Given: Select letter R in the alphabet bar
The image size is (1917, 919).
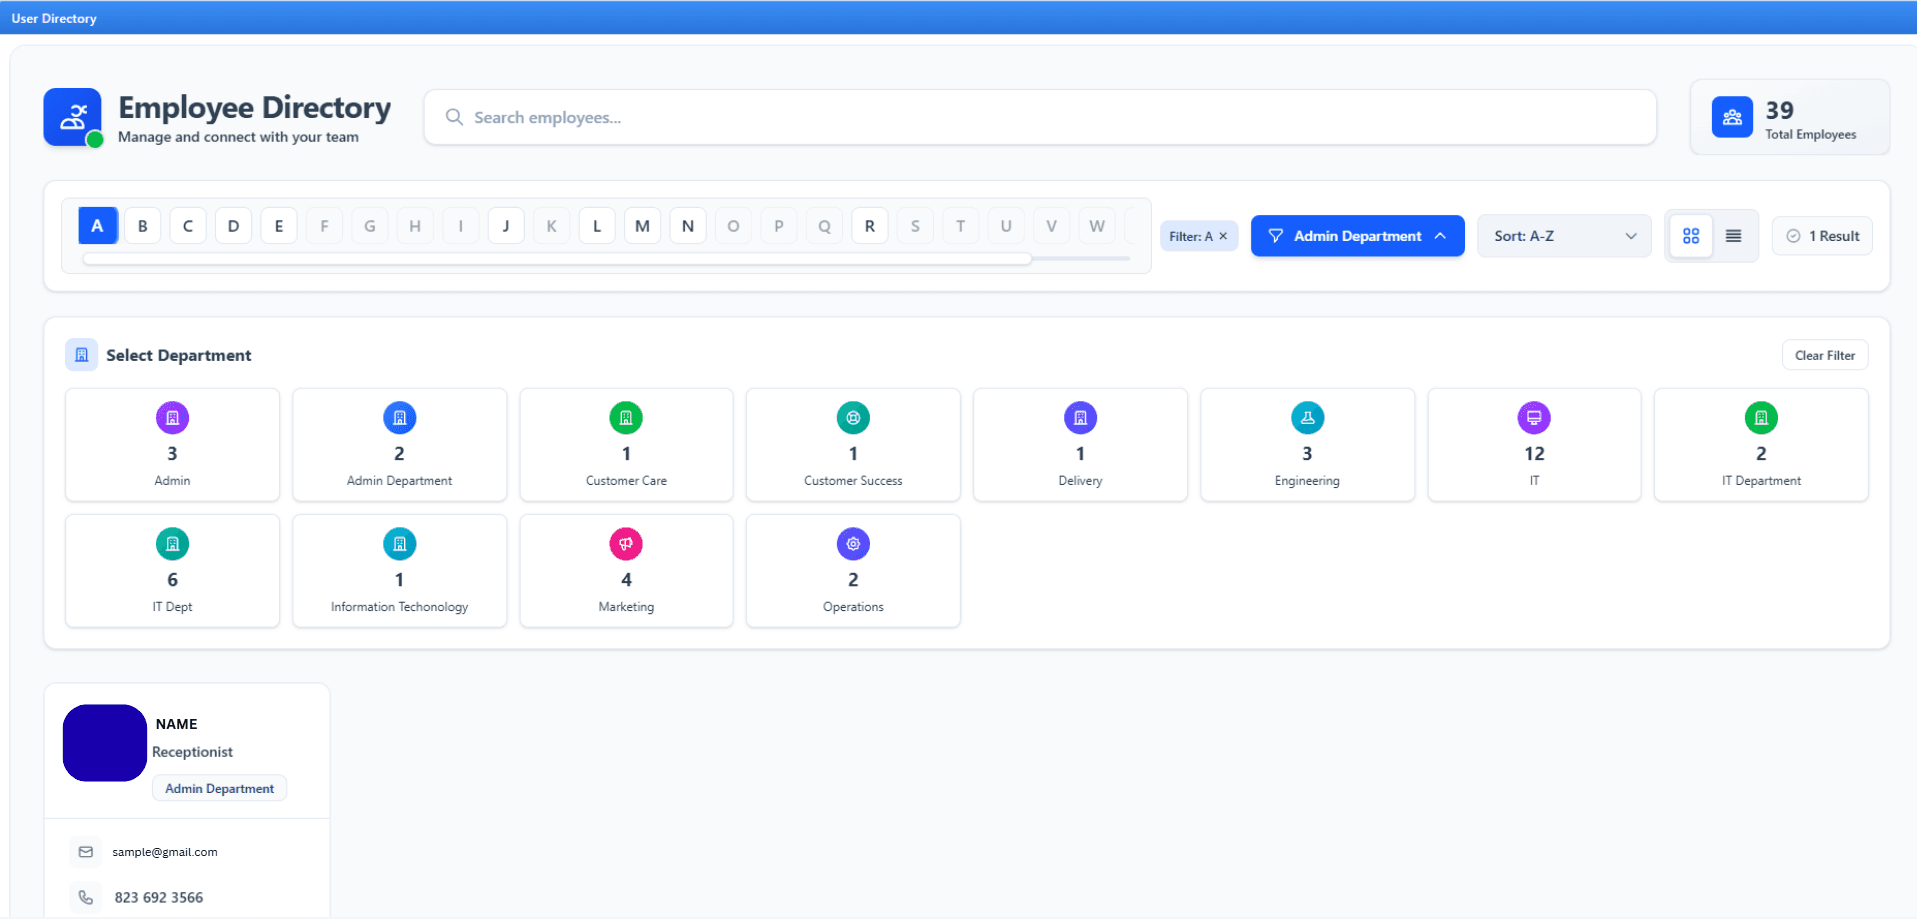Looking at the screenshot, I should (869, 225).
